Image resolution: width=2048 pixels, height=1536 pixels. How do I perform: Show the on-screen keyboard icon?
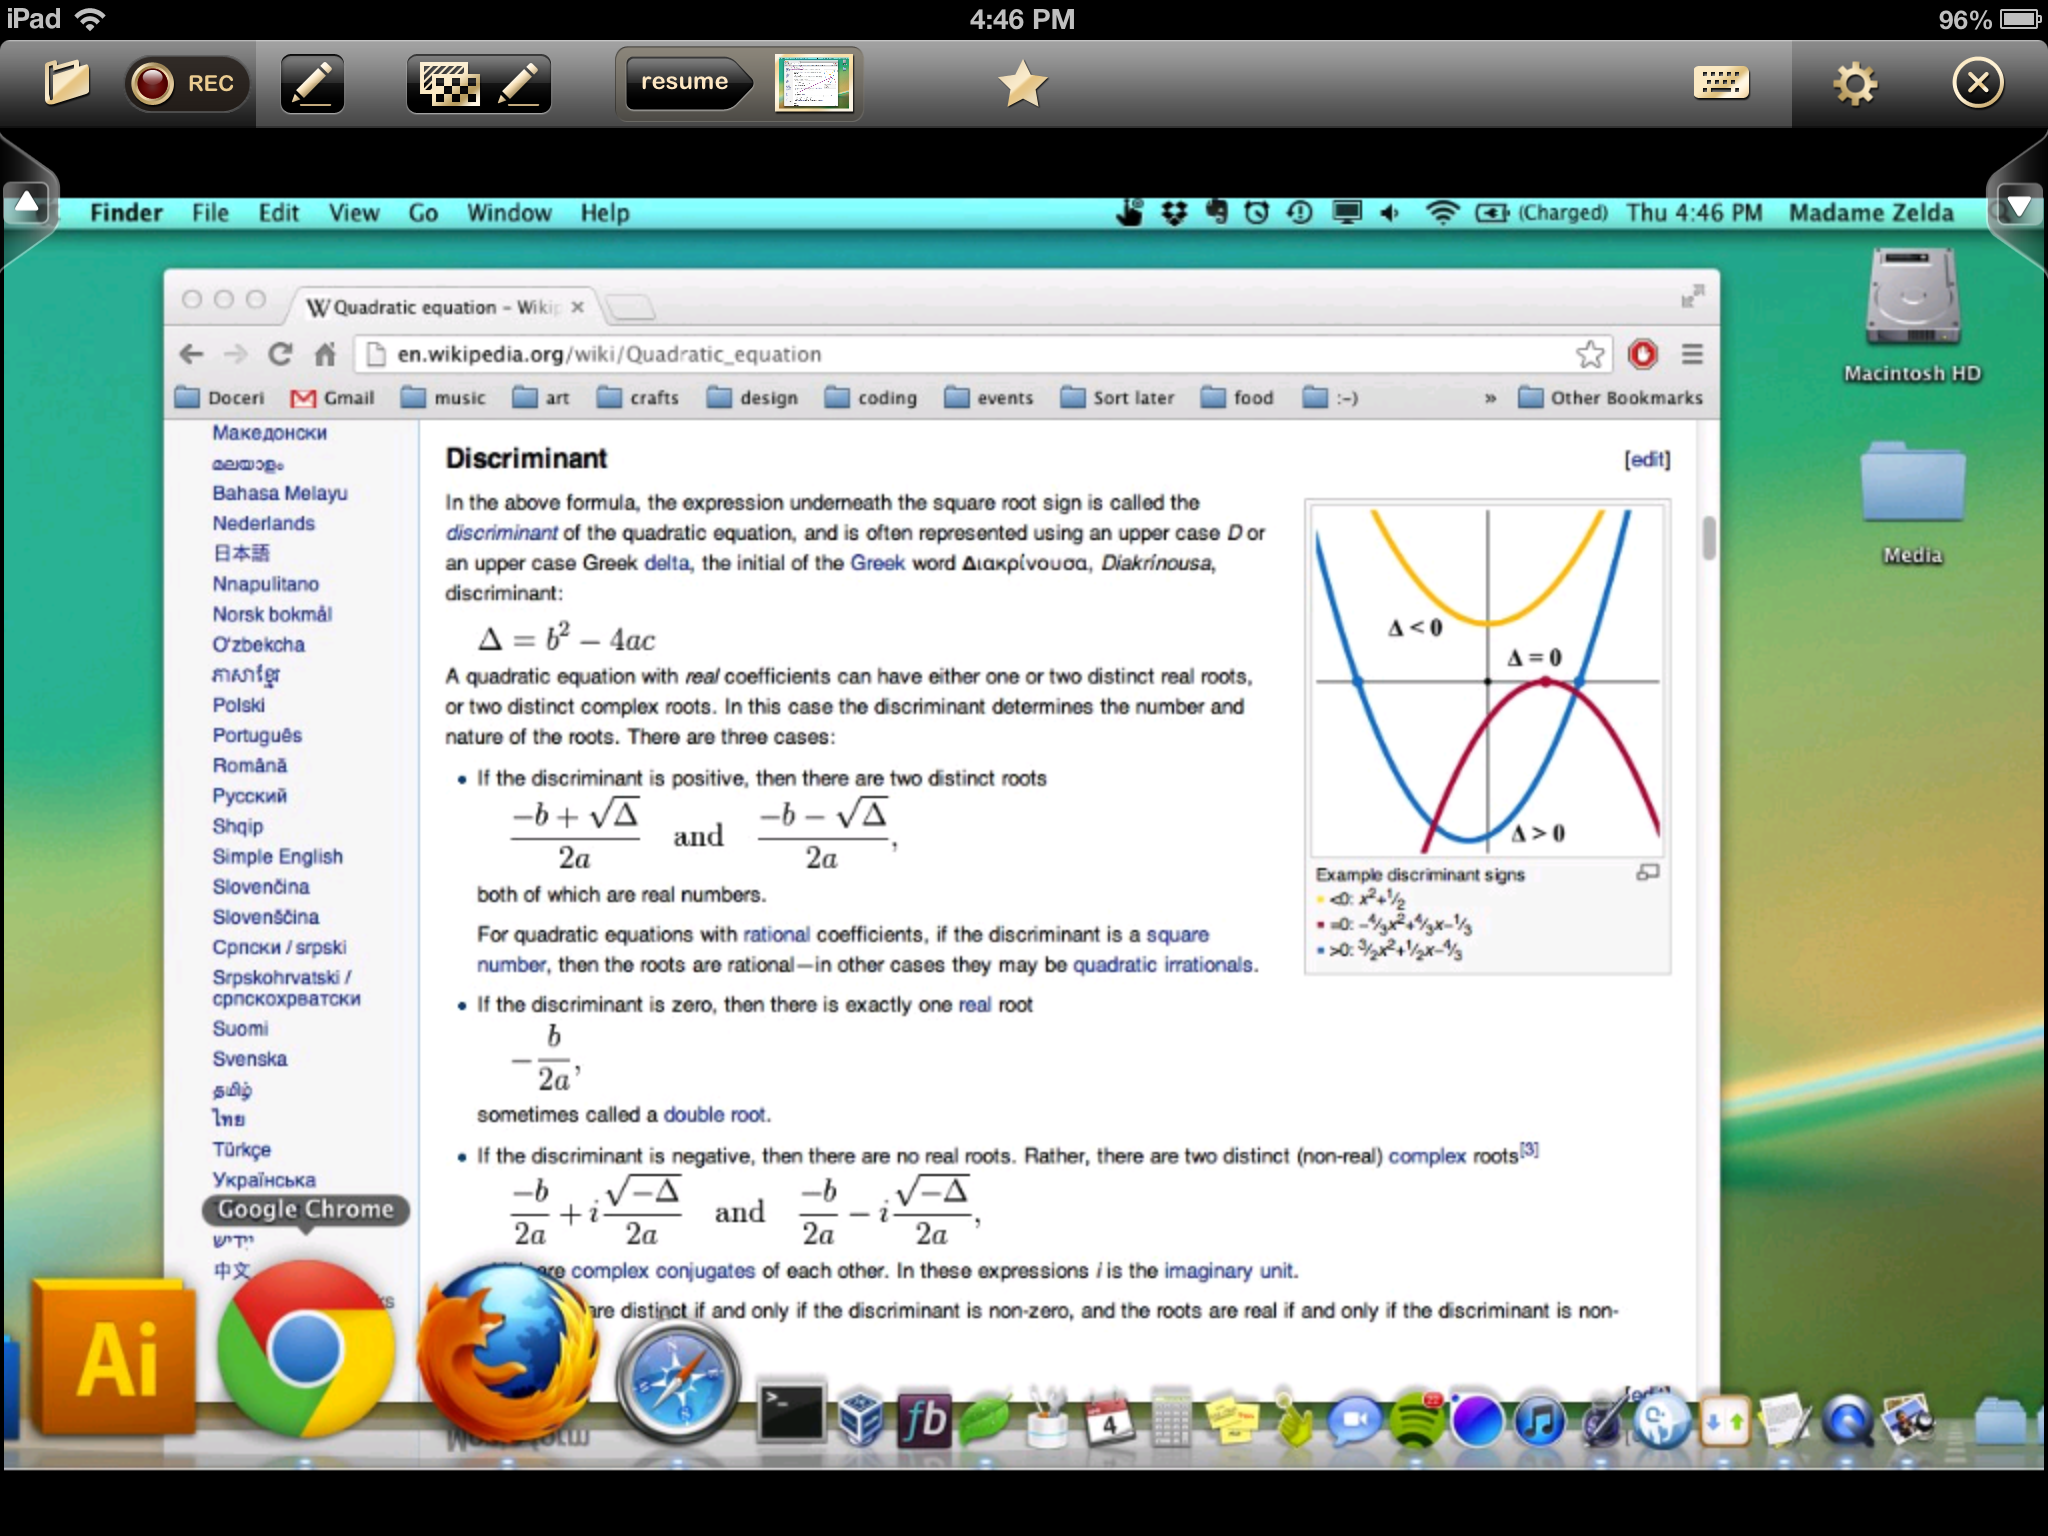click(x=1720, y=83)
